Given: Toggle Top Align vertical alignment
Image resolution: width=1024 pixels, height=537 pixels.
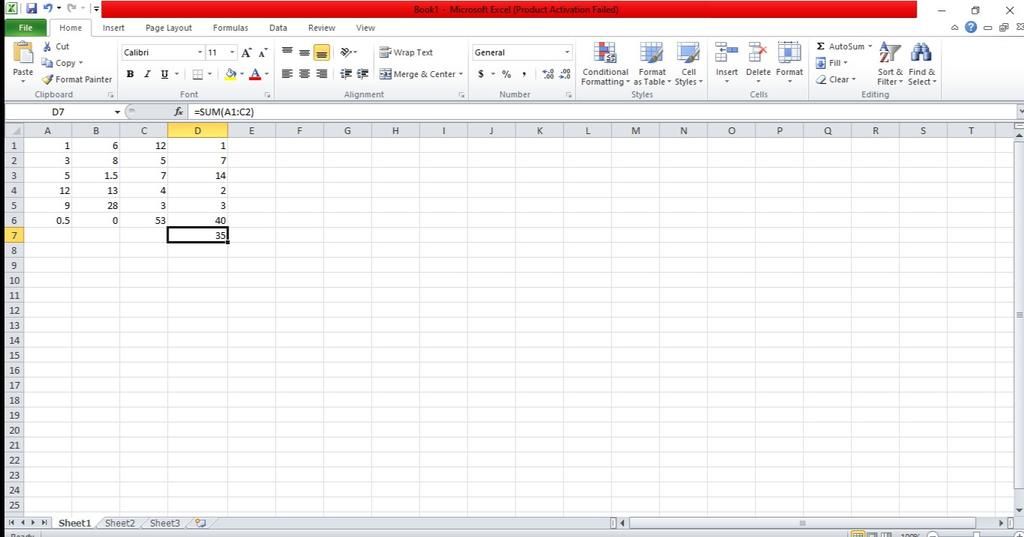Looking at the screenshot, I should click(287, 52).
